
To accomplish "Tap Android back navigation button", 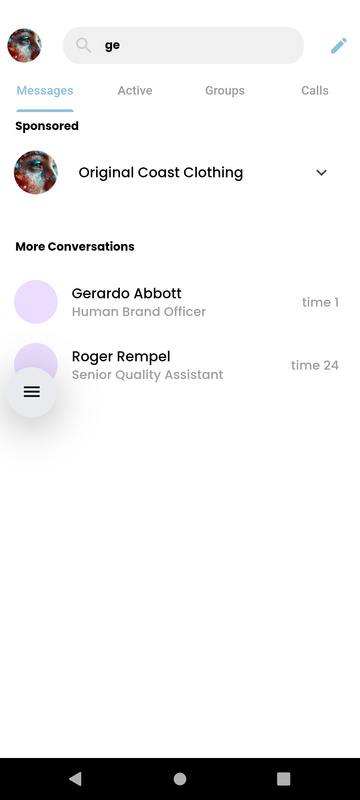I will point(75,779).
